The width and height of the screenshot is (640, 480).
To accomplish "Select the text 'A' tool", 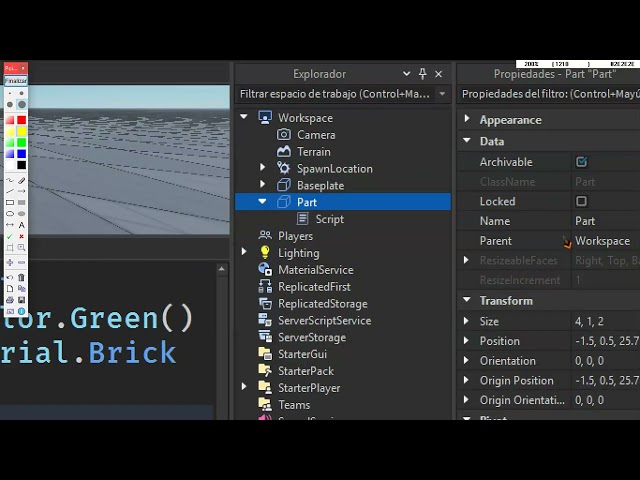I will coord(22,225).
